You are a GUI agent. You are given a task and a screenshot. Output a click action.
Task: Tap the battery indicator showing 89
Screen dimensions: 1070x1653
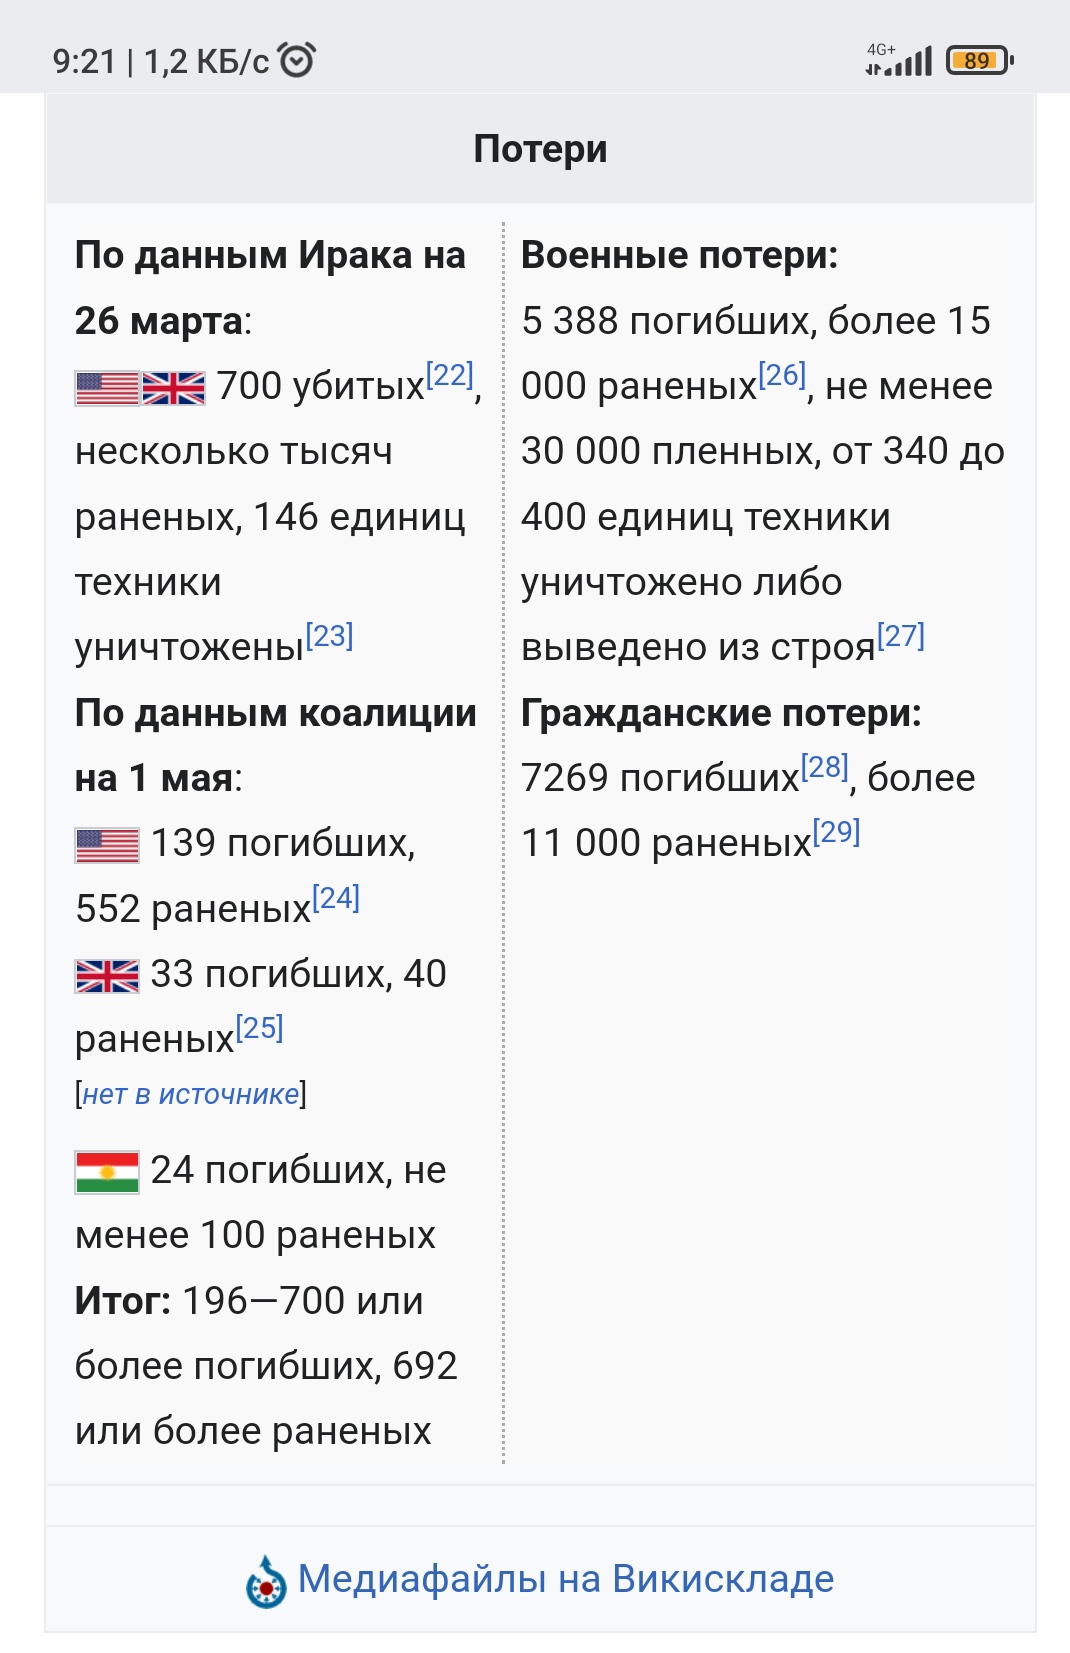click(x=980, y=60)
